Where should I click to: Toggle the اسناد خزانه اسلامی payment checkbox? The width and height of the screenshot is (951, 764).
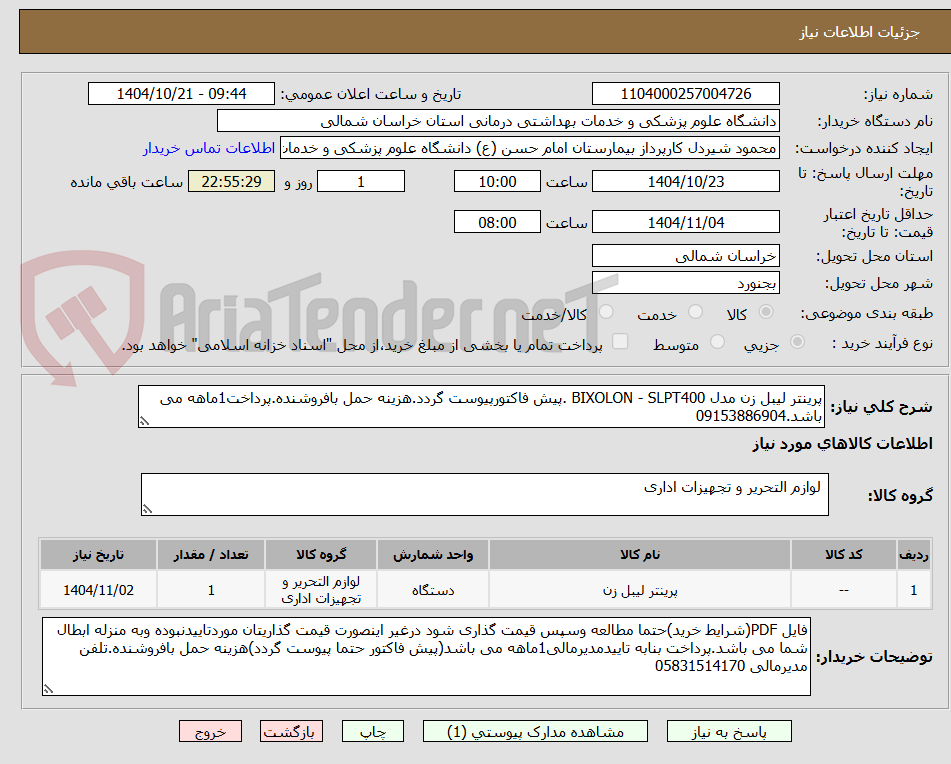(620, 342)
